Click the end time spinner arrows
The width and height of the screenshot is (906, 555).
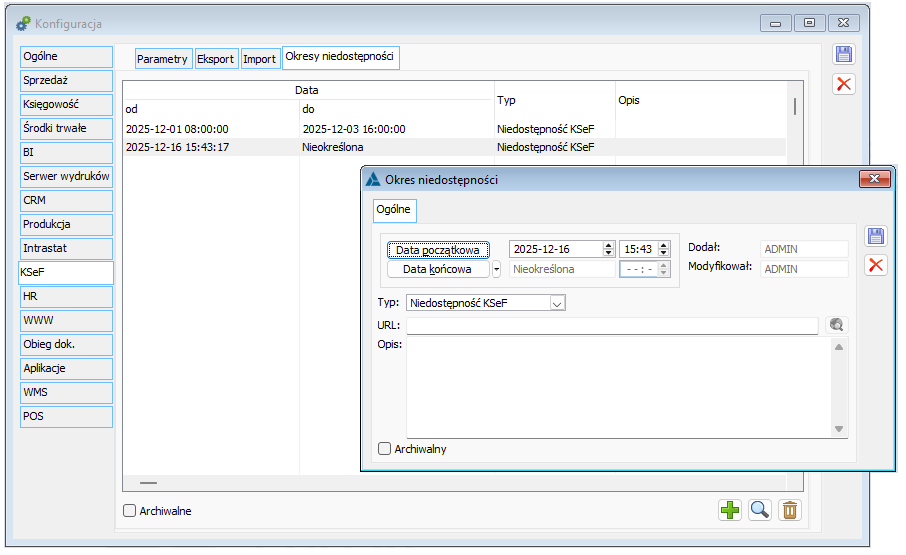(663, 269)
